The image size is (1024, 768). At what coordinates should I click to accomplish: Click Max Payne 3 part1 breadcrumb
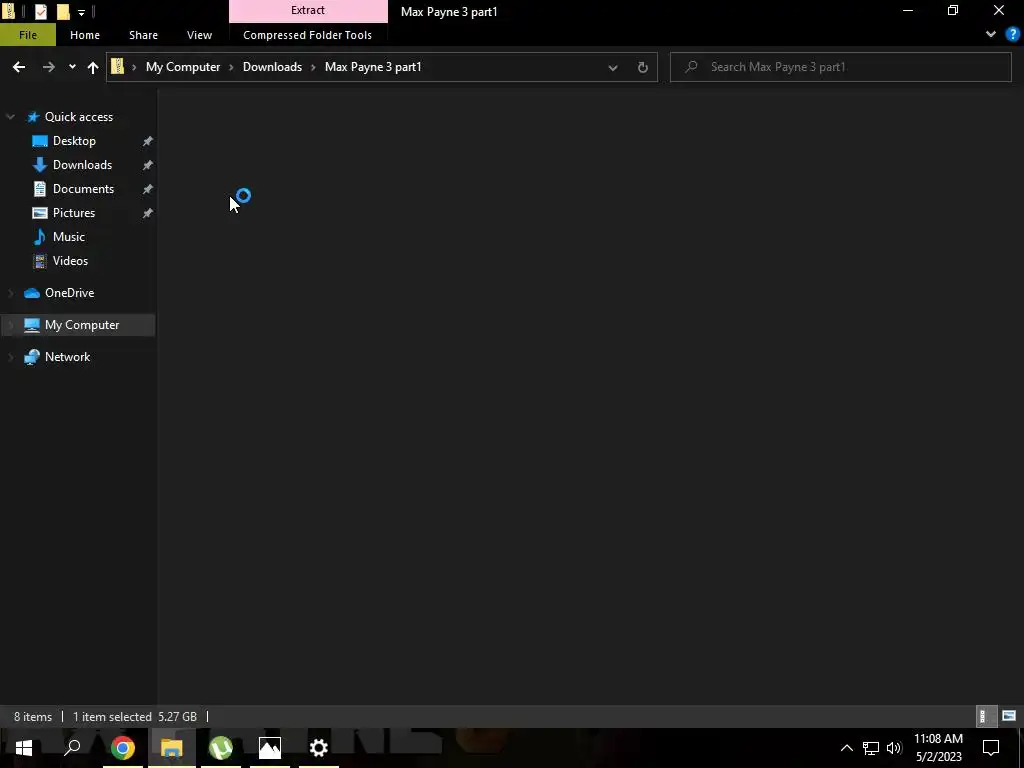pyautogui.click(x=373, y=67)
